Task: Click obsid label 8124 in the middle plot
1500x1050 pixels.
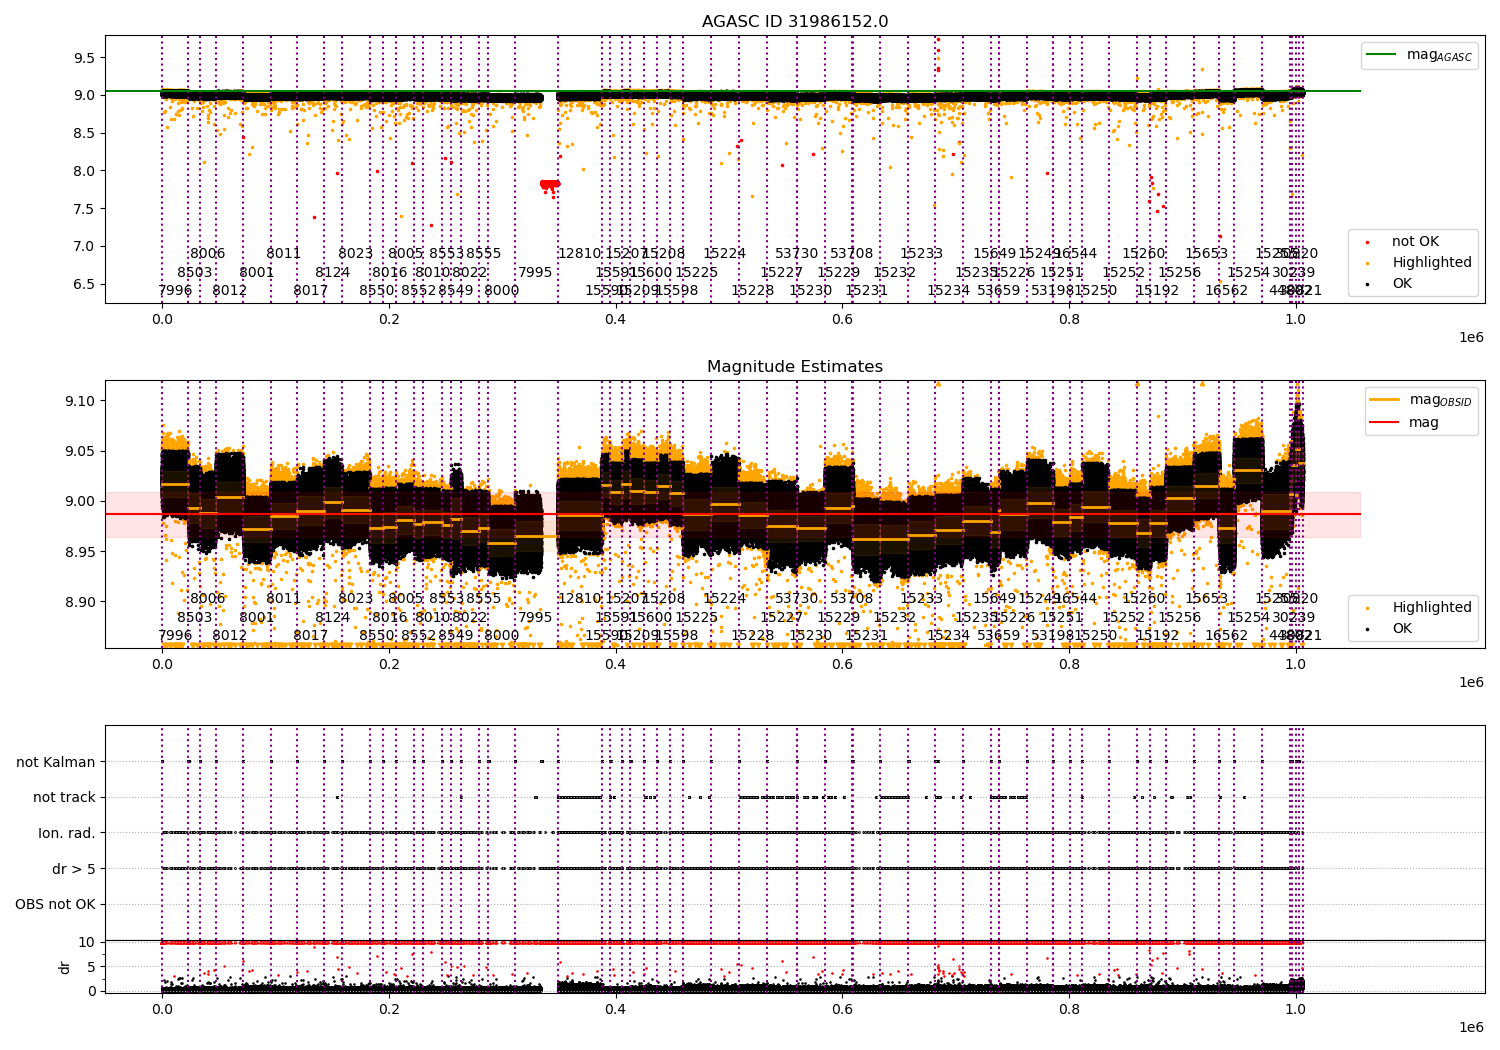Action: (333, 617)
